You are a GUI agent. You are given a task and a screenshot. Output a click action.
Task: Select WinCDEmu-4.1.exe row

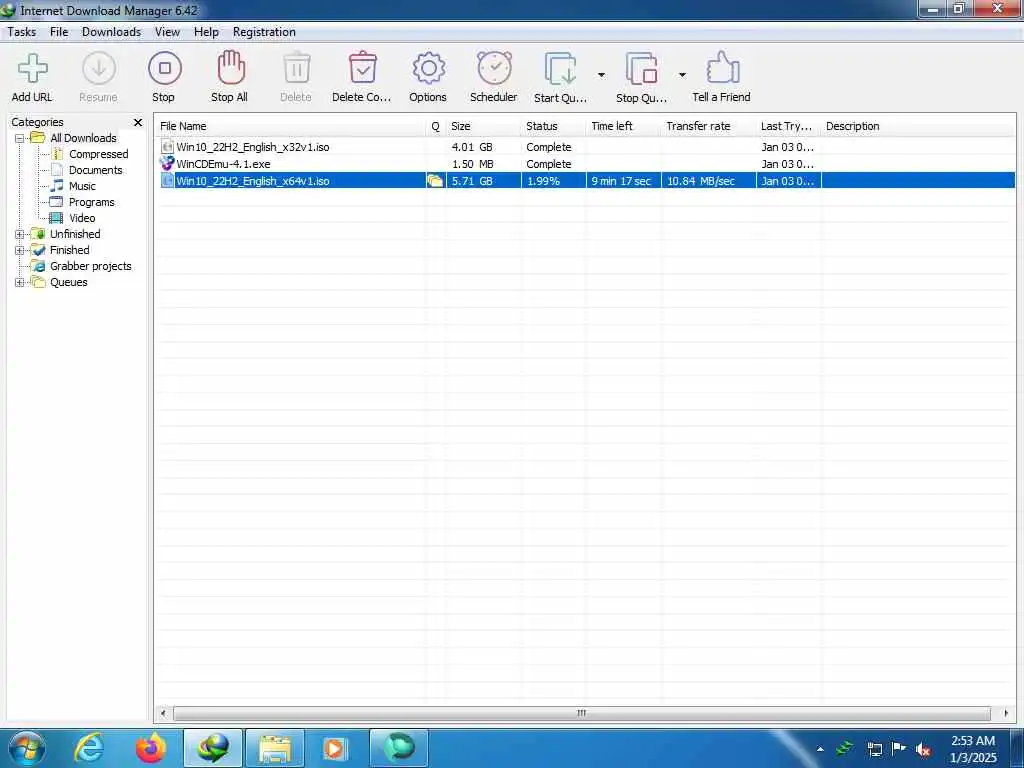tap(586, 164)
